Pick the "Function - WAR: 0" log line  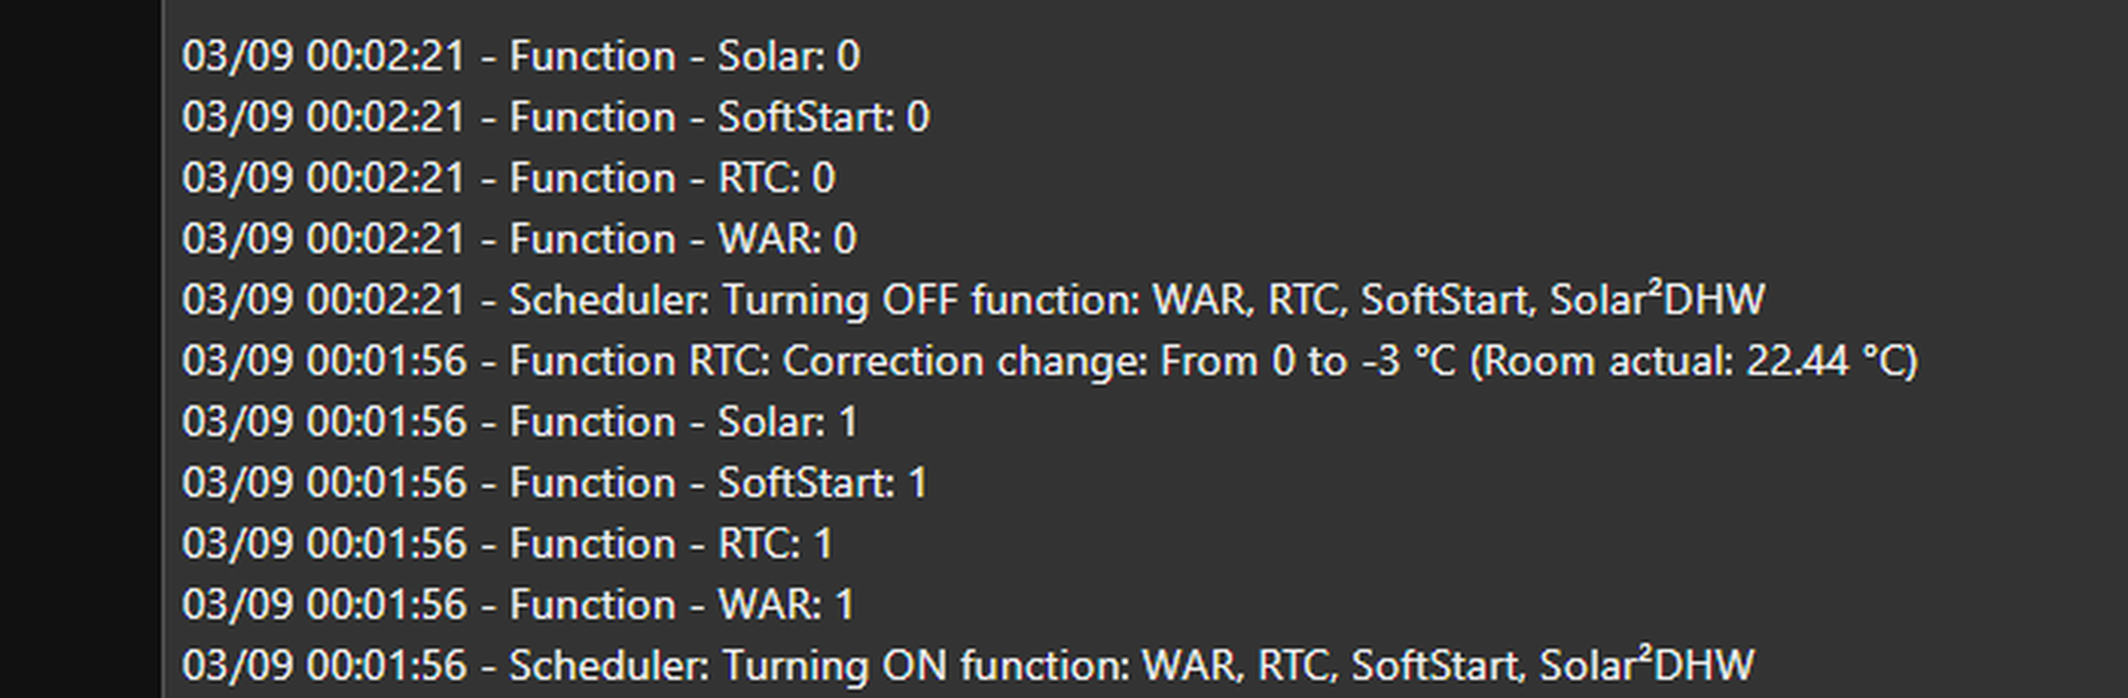(x=520, y=239)
